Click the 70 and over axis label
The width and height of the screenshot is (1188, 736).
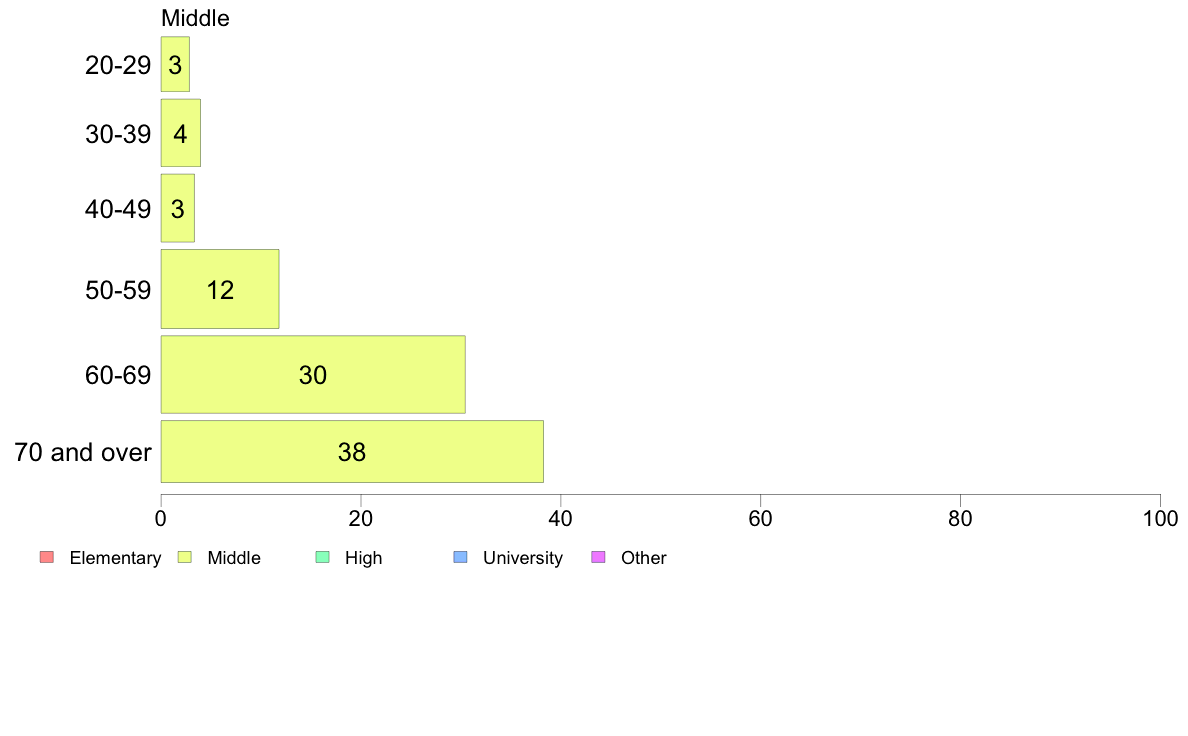click(x=83, y=453)
